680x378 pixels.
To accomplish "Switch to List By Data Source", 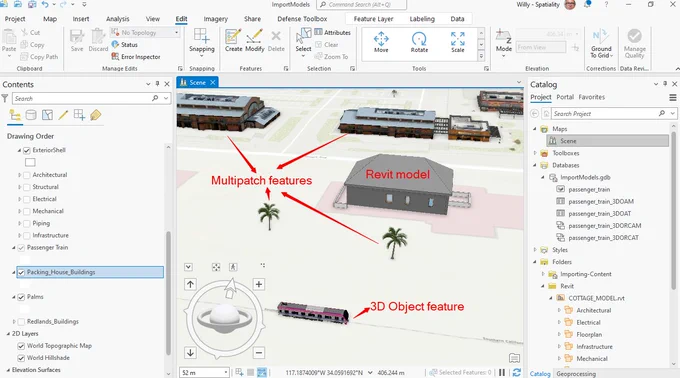I will coord(31,115).
